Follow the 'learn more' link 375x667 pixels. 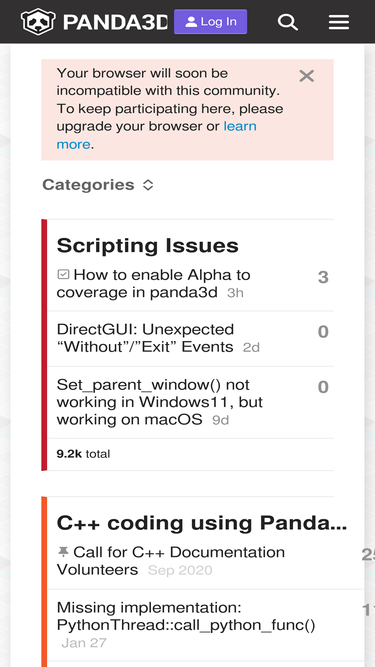(157, 135)
